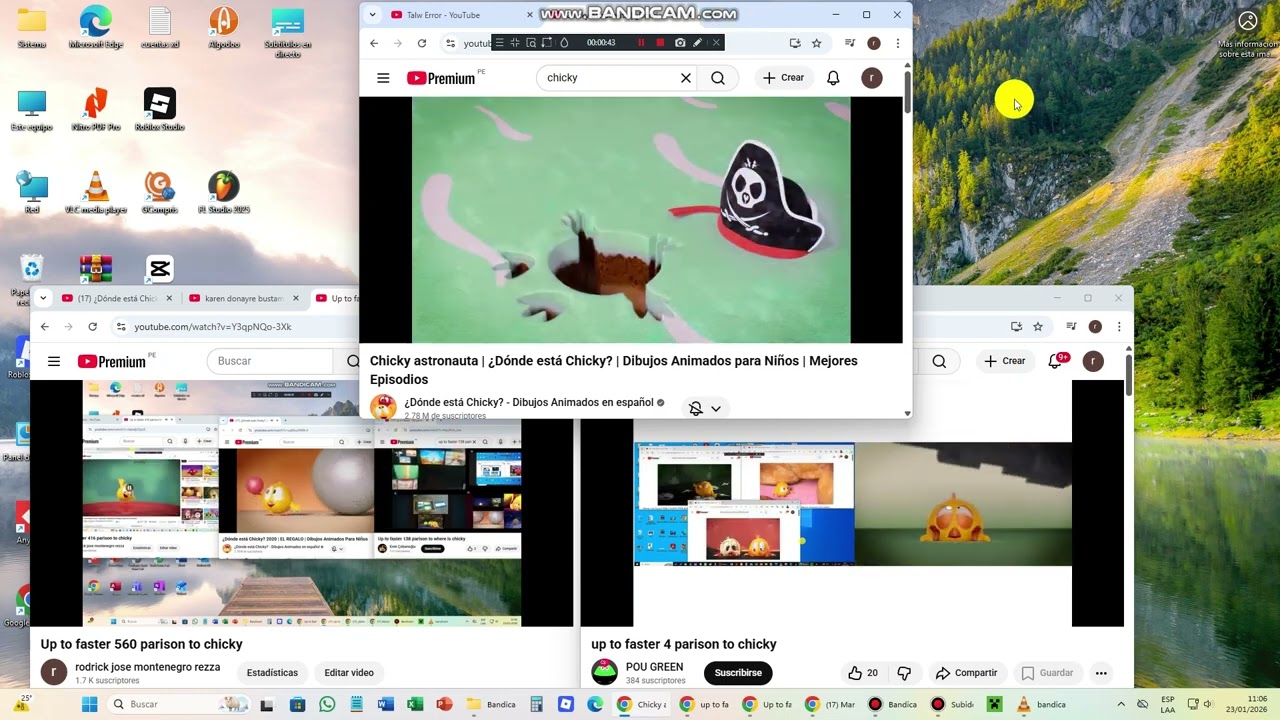Clear the 'chicky' search text
Viewport: 1280px width, 720px height.
pos(686,78)
